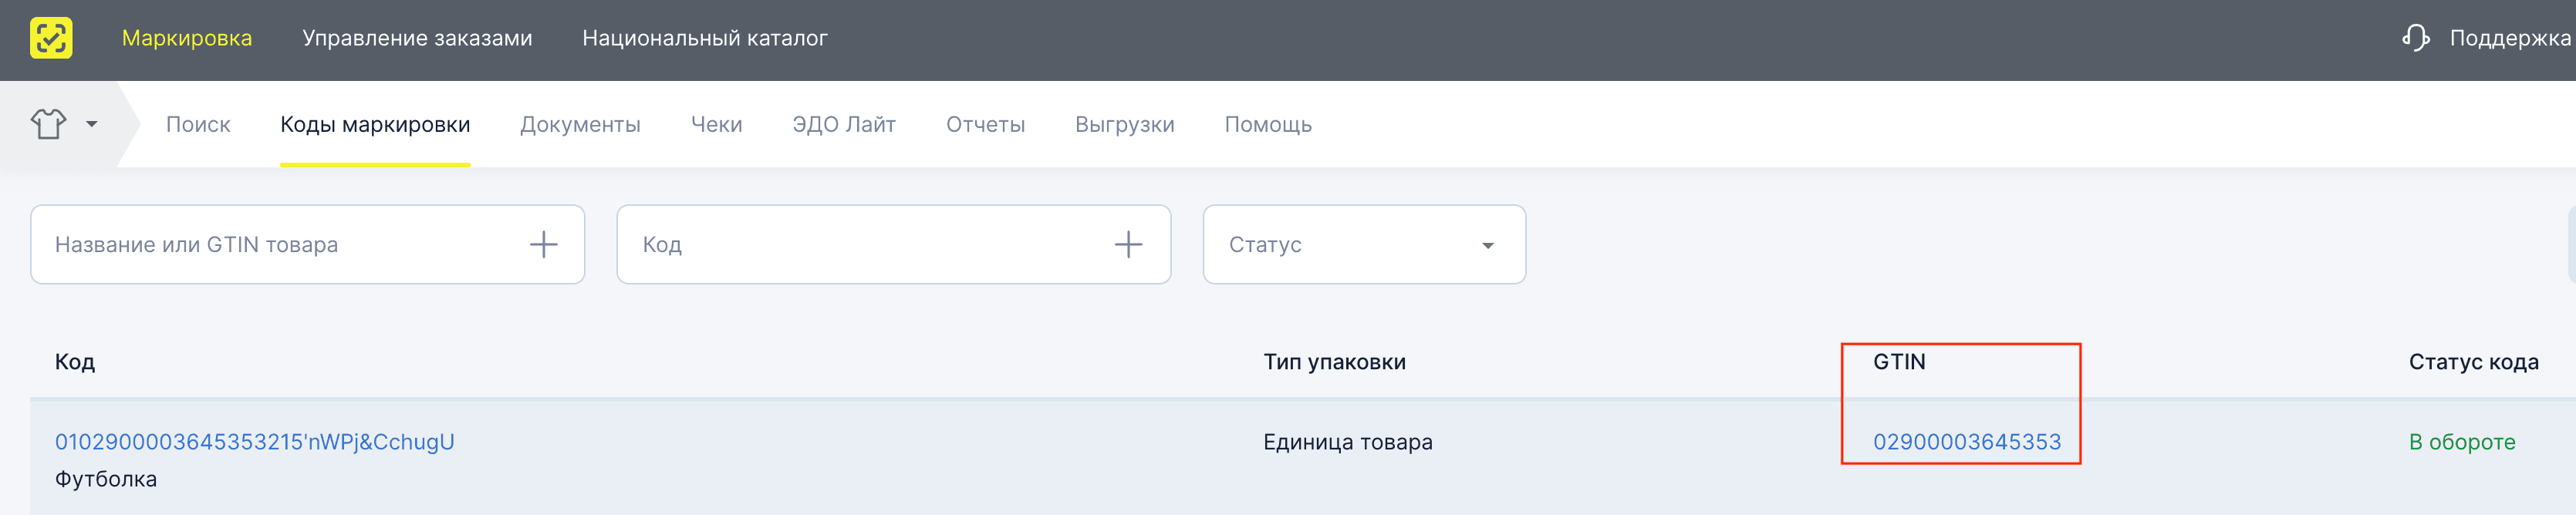
Task: Open the Управление заказами menu
Action: coord(417,38)
